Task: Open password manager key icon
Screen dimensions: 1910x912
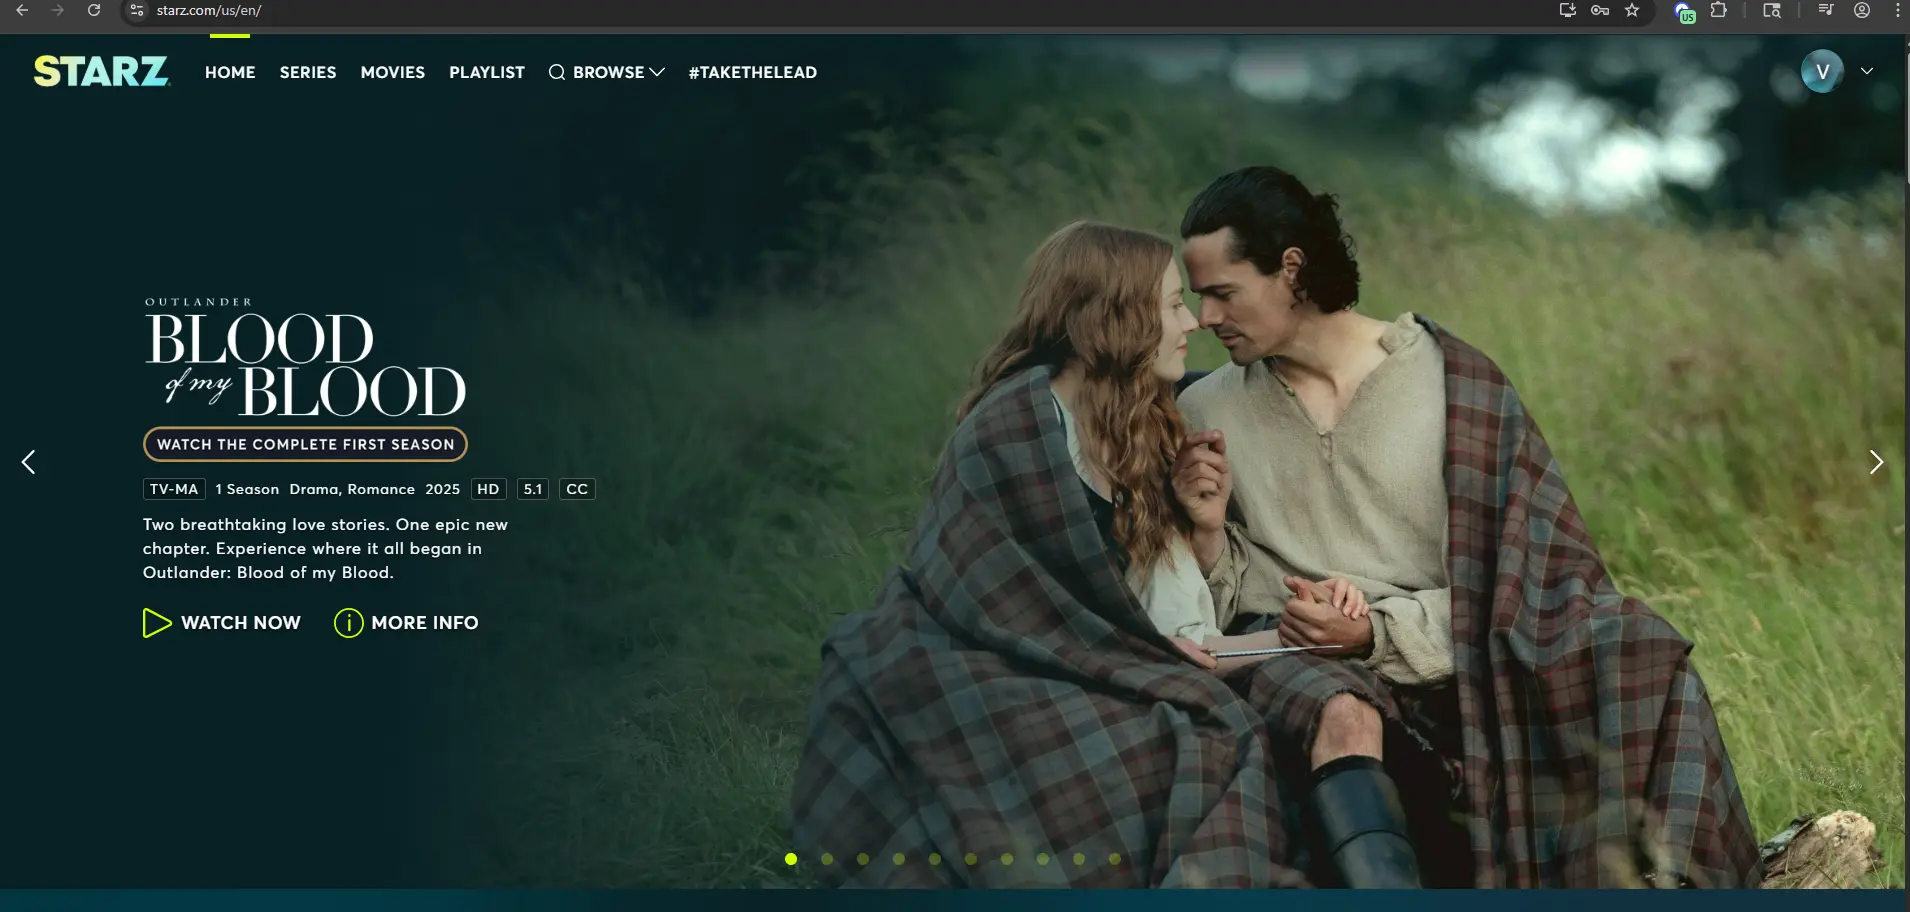Action: pyautogui.click(x=1600, y=10)
